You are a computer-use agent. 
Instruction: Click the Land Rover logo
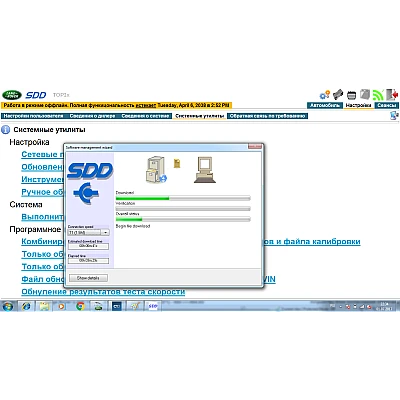click(12, 95)
